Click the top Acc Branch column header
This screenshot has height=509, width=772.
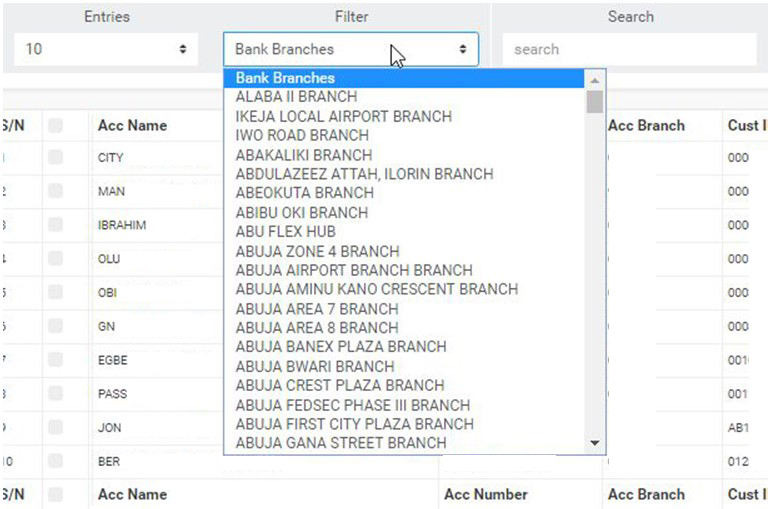click(646, 126)
